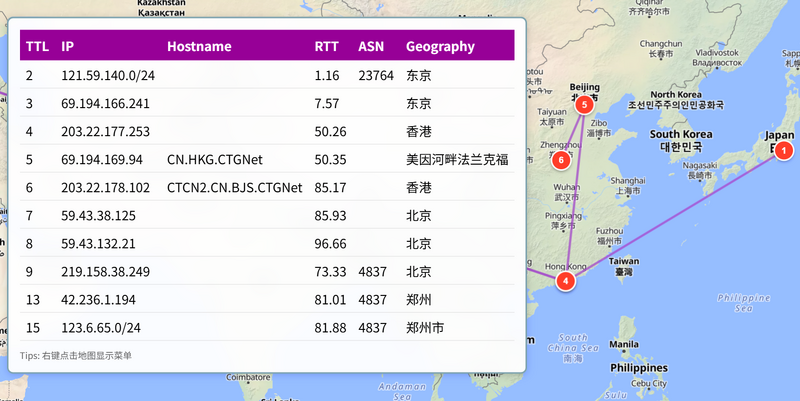Click the Philippines map label

pos(638,368)
